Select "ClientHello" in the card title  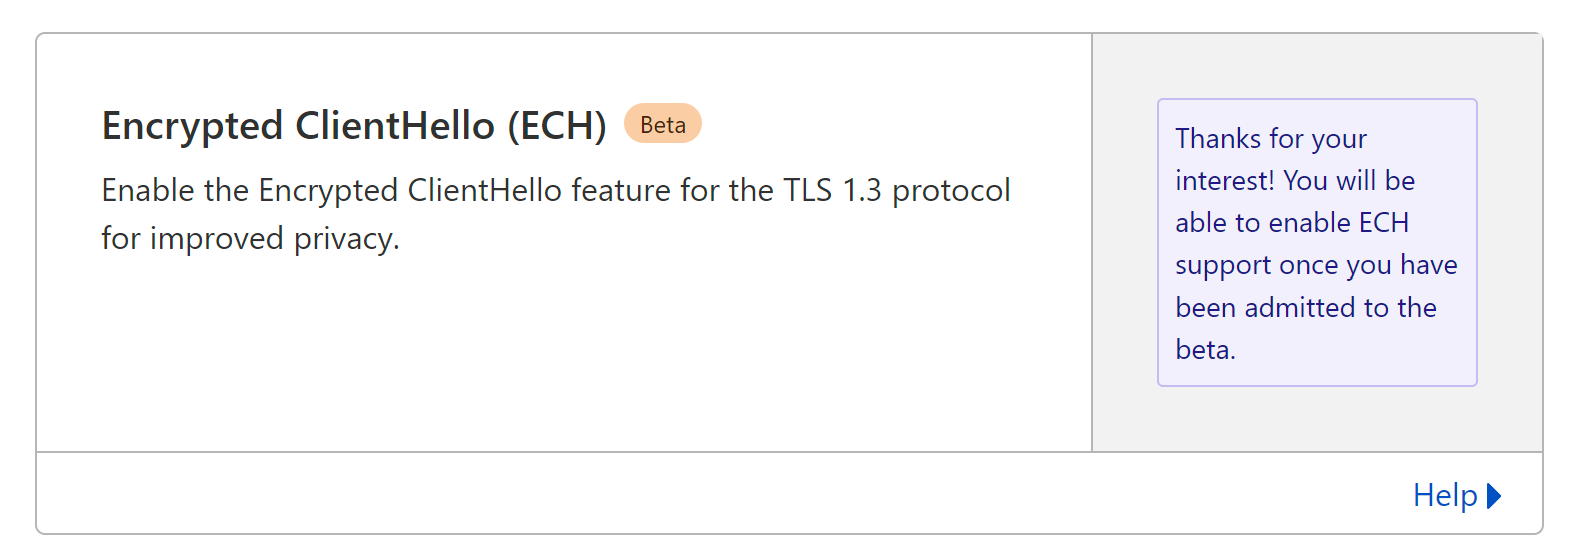pos(395,126)
